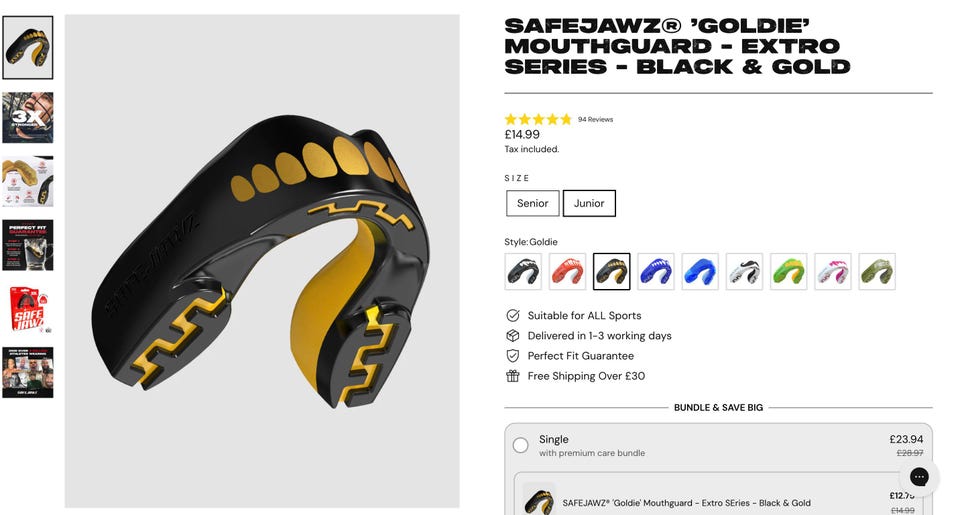Open the 94 Reviews link
Viewport: 960px width, 515px height.
tap(595, 119)
